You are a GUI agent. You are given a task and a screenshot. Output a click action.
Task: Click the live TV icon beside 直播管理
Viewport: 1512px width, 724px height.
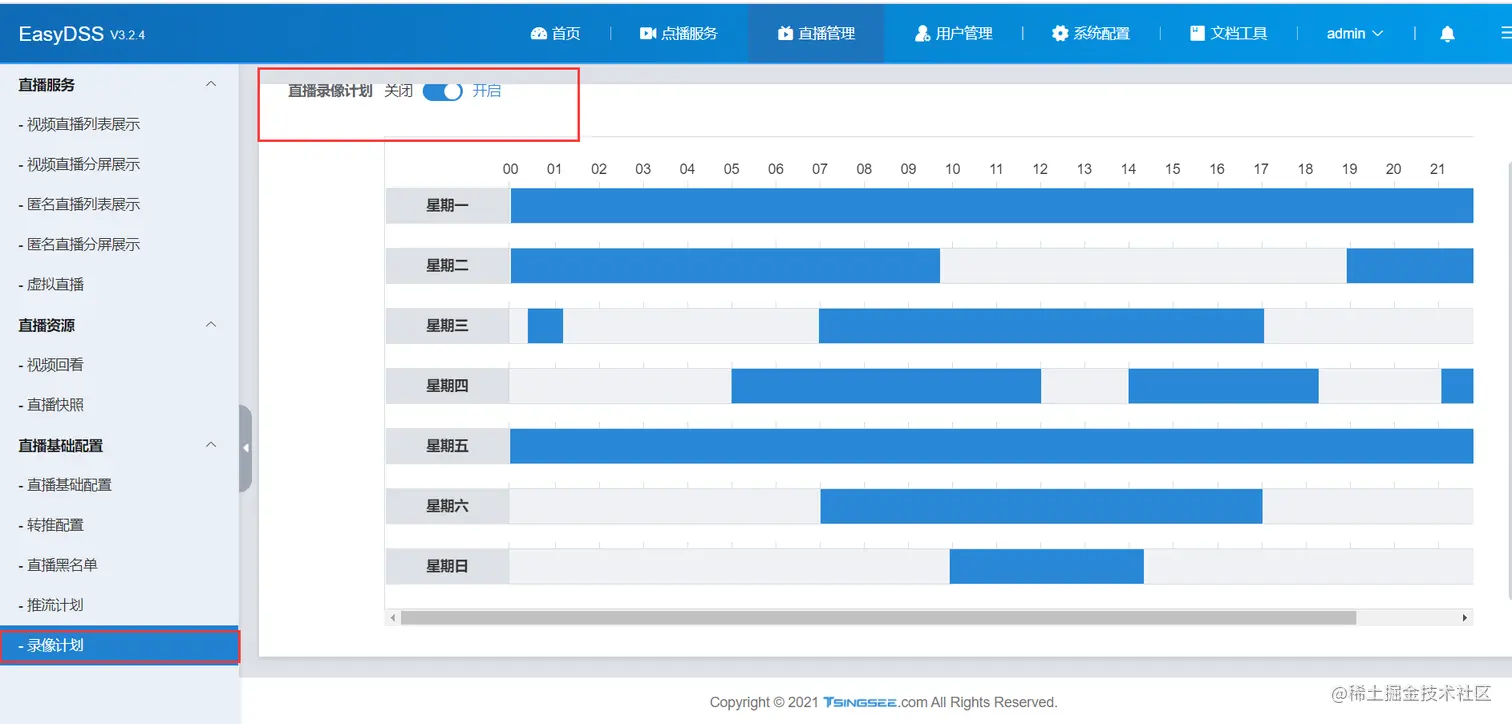(x=785, y=33)
